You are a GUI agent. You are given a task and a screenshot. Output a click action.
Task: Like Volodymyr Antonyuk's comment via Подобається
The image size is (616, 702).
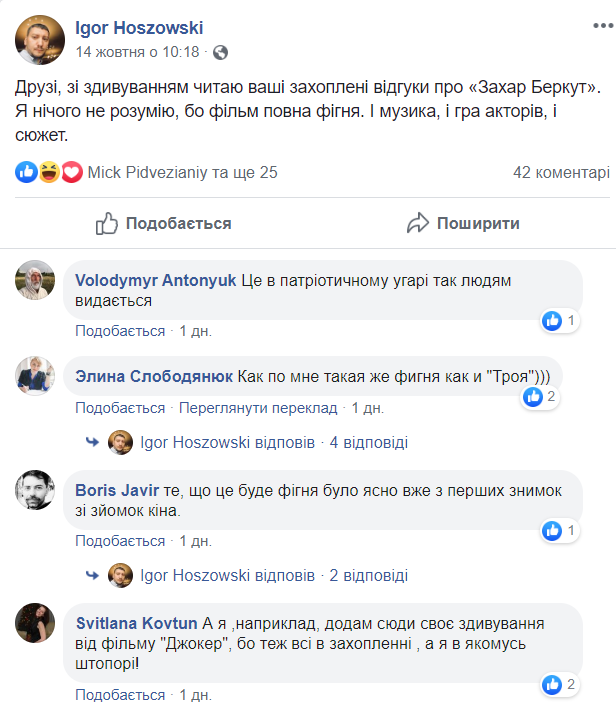120,331
